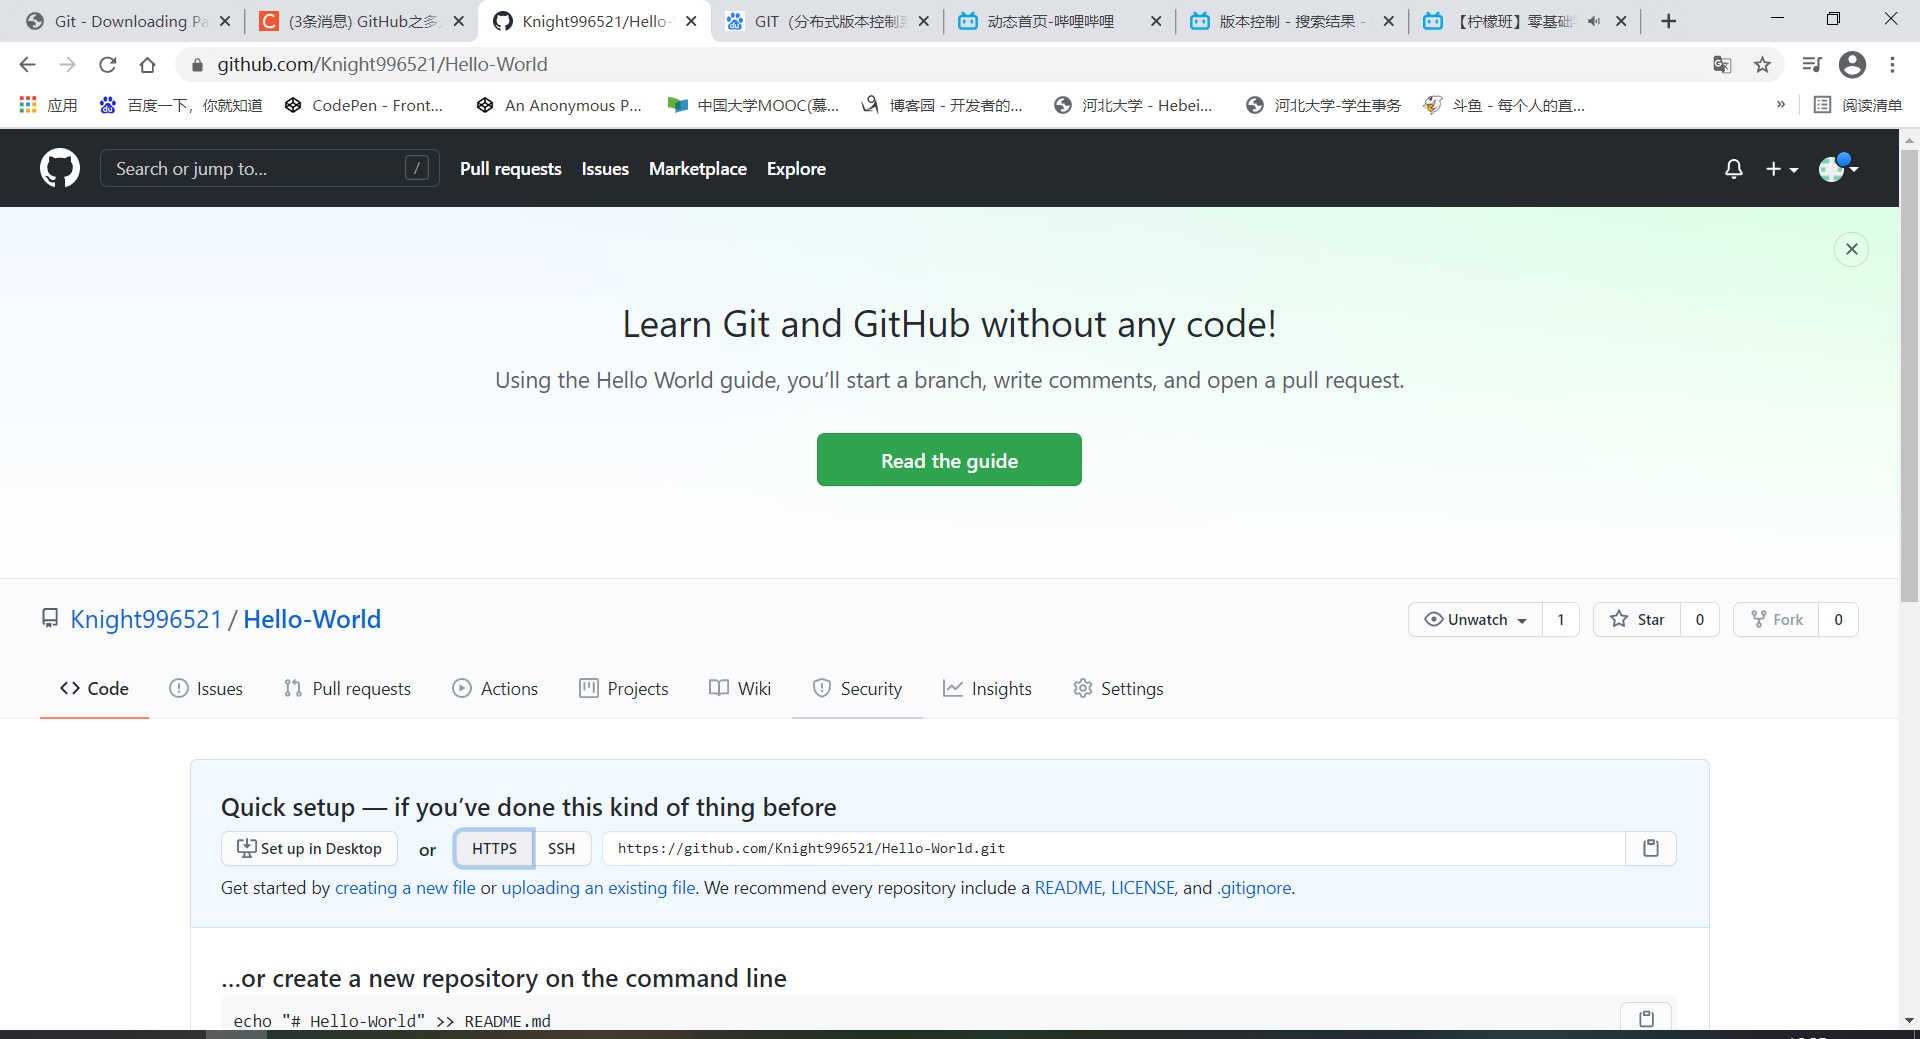Image resolution: width=1920 pixels, height=1039 pixels.
Task: Click the Knight996521 owner link
Action: [146, 619]
